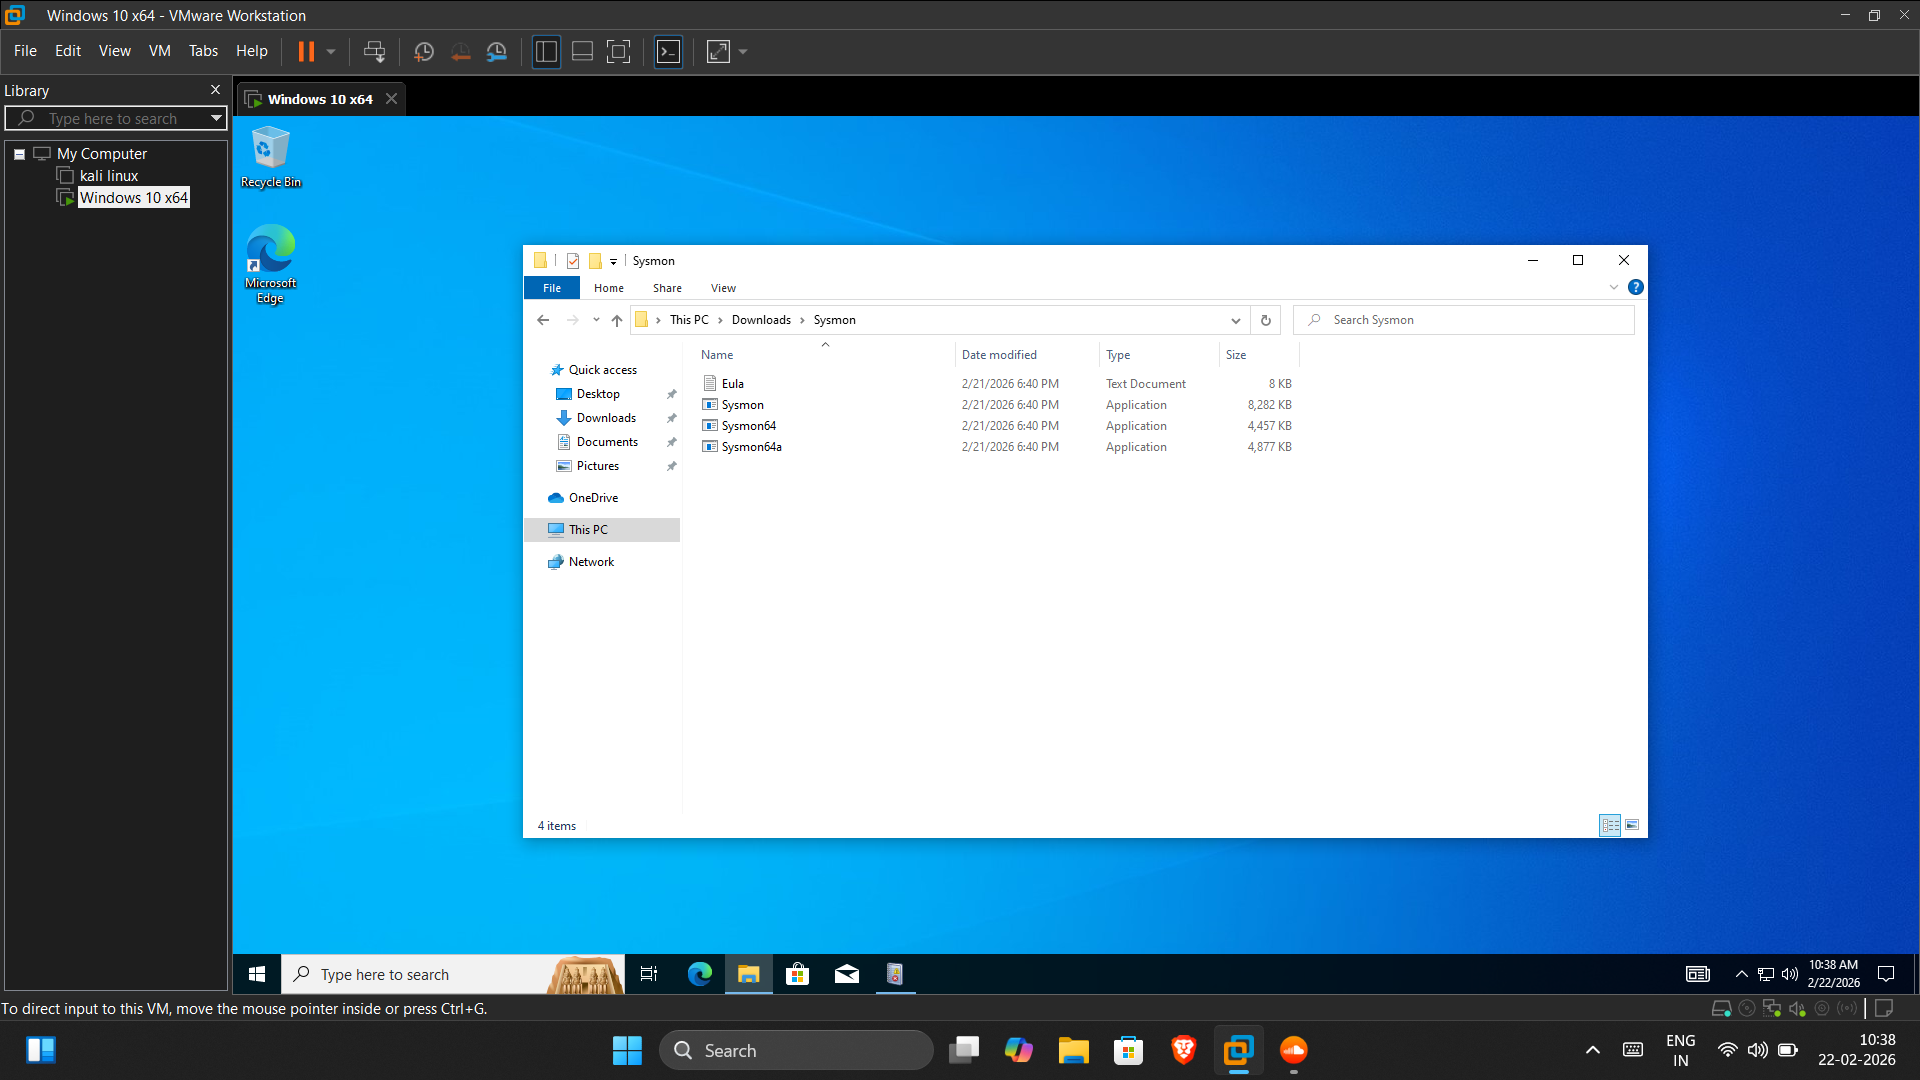
Task: Switch Explorer to large icons view
Action: (x=1632, y=825)
